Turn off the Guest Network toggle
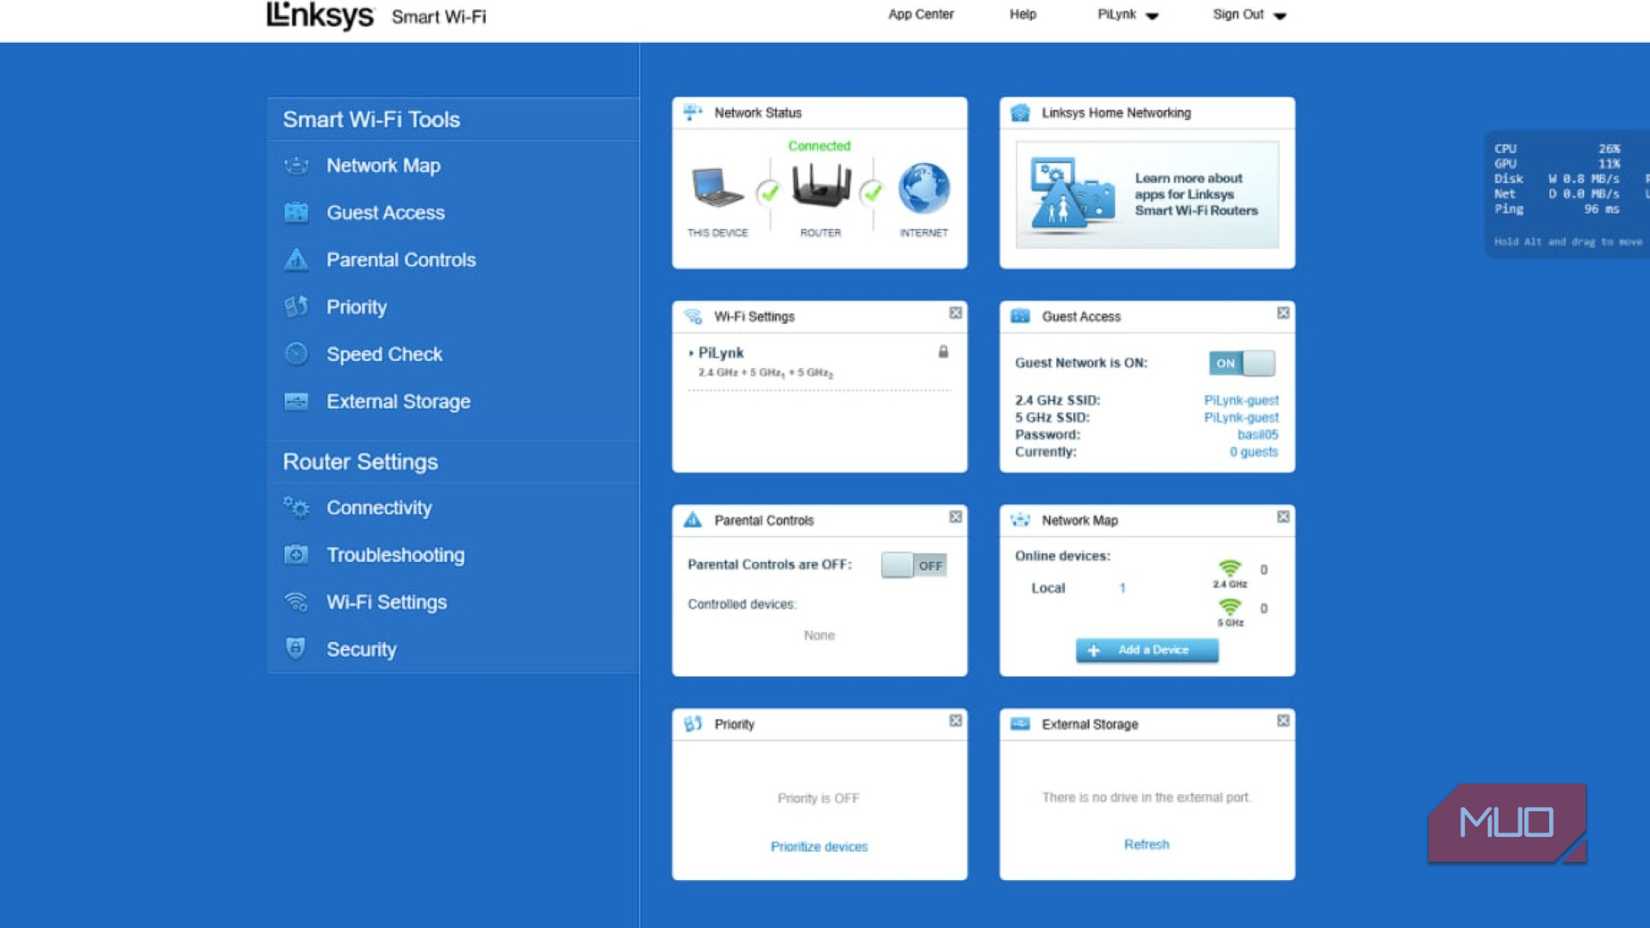1650x928 pixels. (x=1240, y=363)
